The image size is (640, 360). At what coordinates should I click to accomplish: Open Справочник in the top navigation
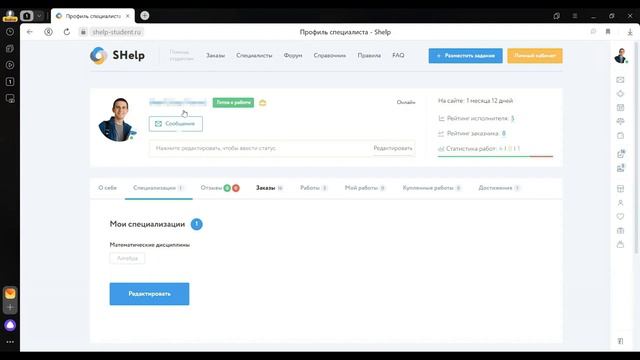coord(330,56)
